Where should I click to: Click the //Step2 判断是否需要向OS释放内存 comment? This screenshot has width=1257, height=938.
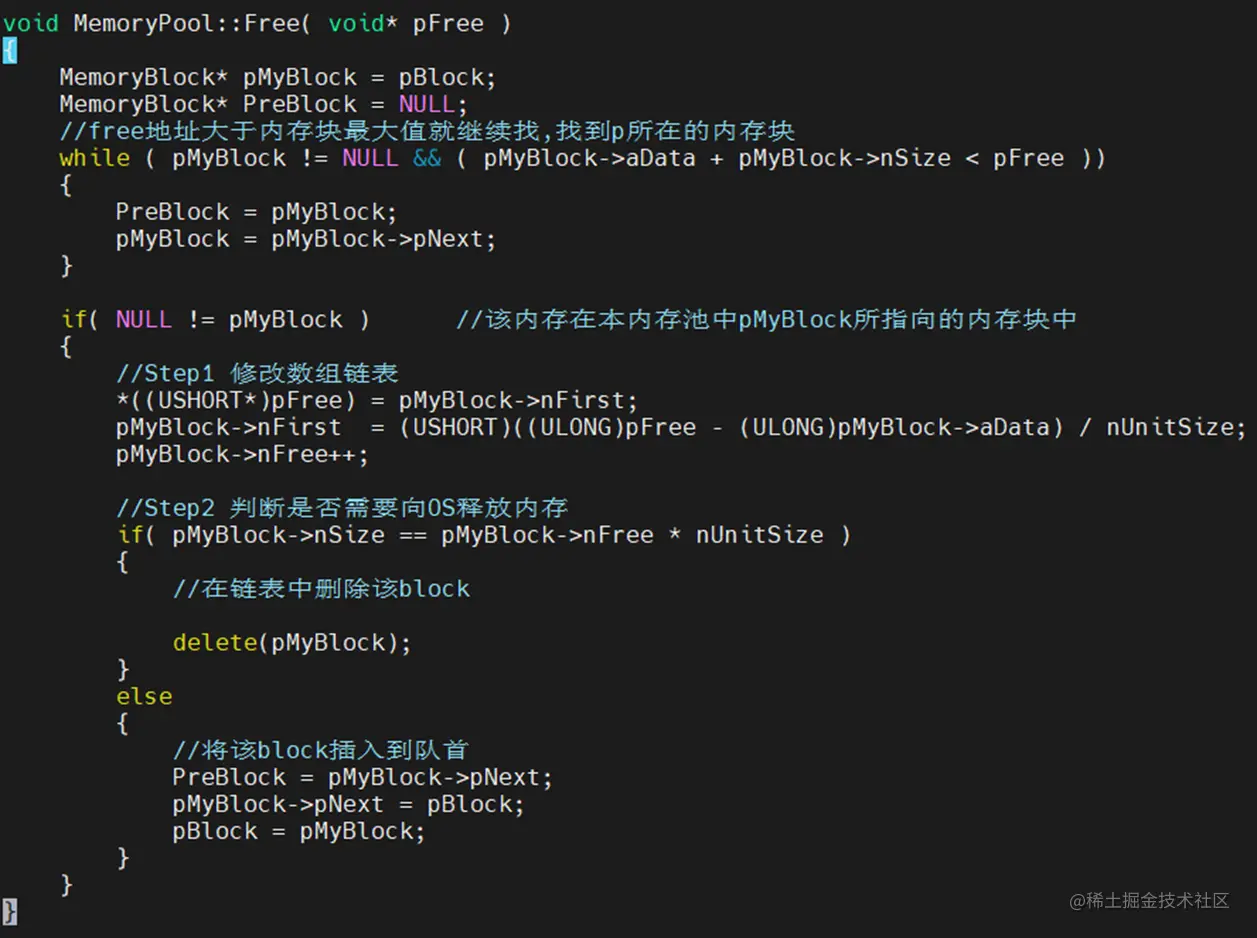[342, 508]
